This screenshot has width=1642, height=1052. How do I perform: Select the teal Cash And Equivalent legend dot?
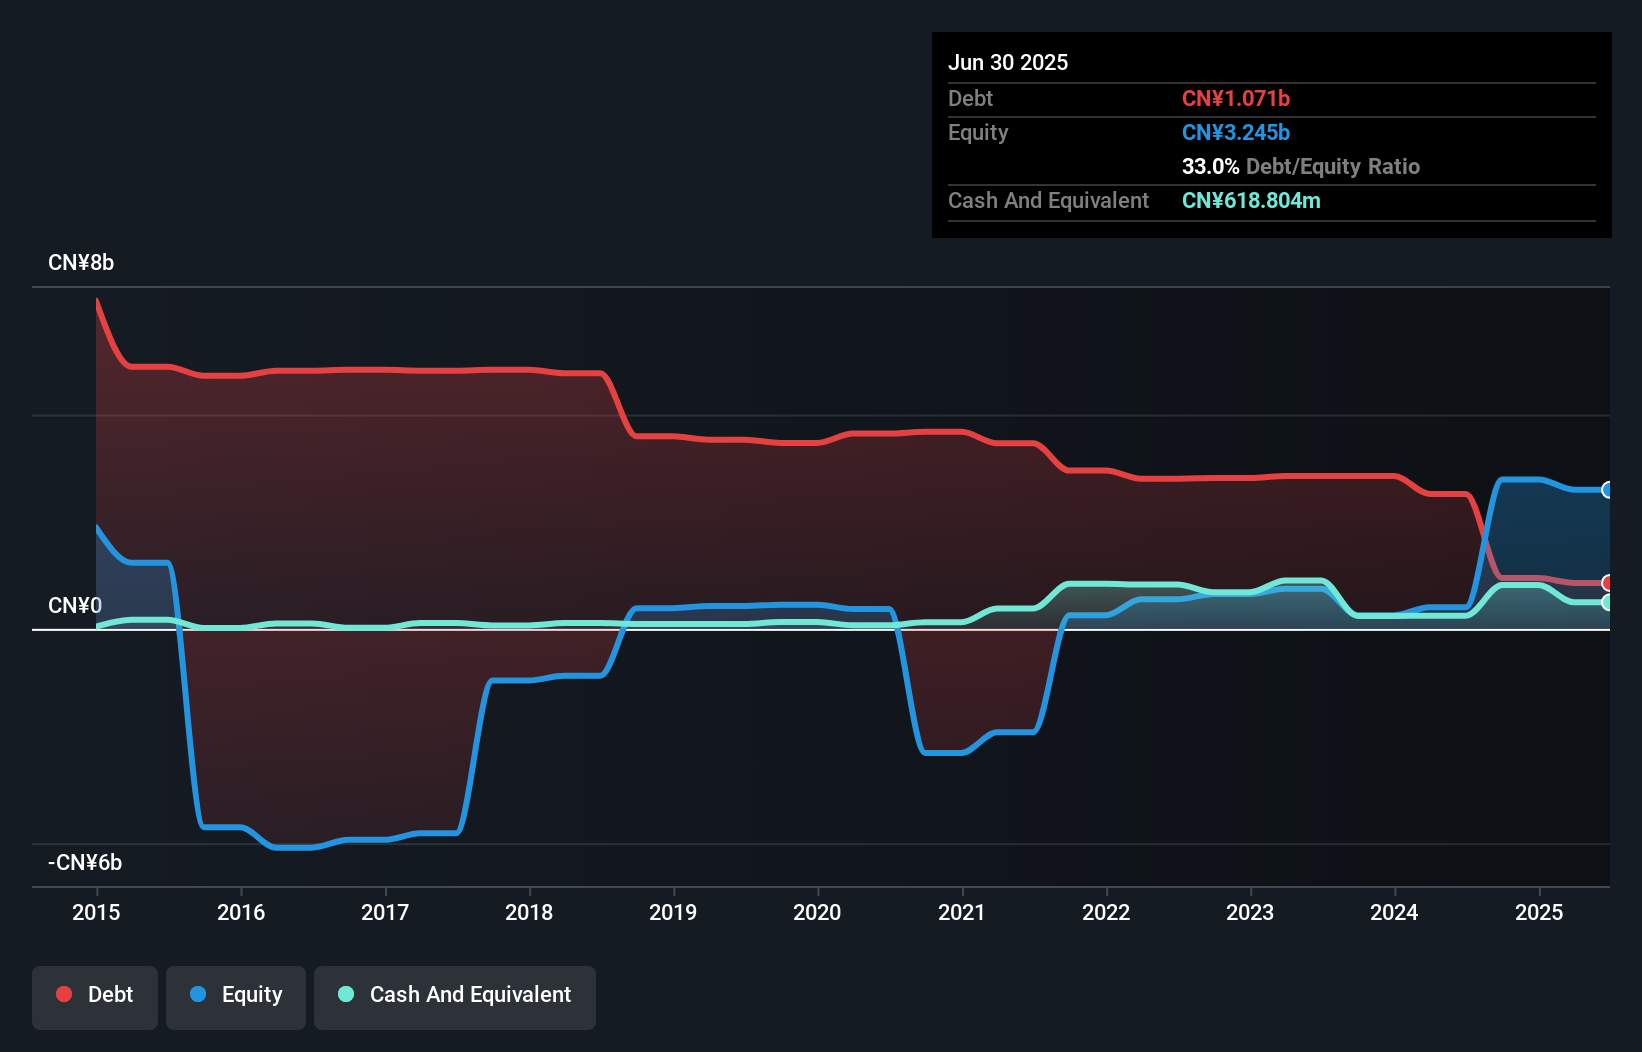tap(345, 994)
